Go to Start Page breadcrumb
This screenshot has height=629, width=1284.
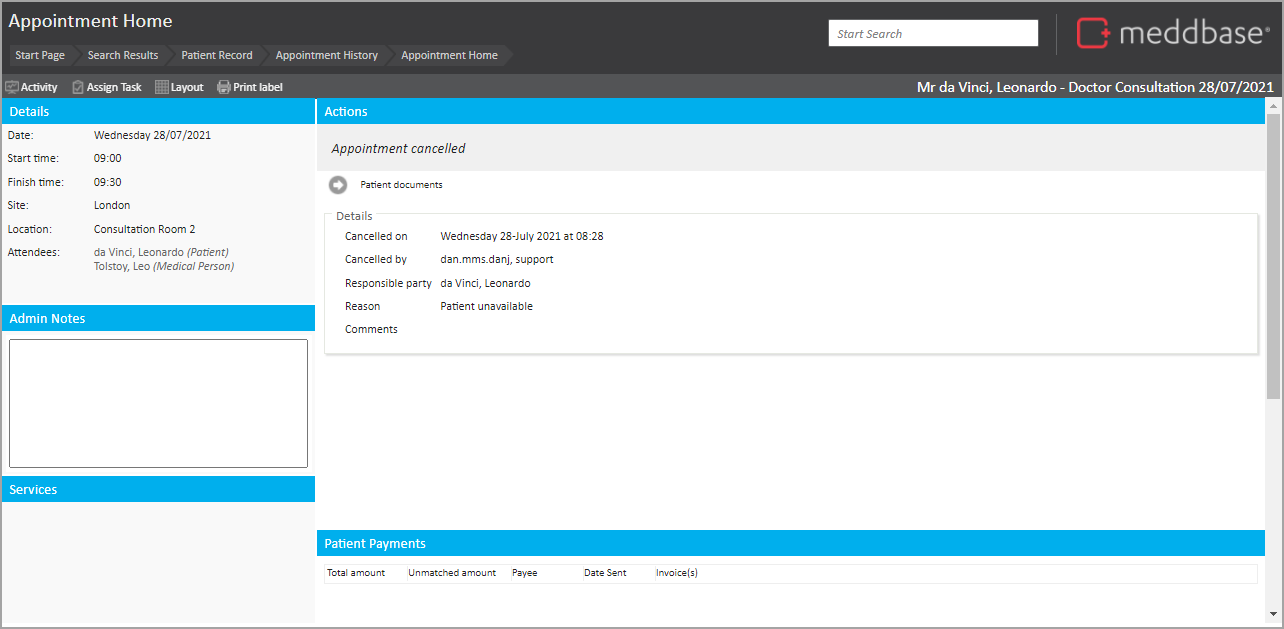[x=40, y=55]
